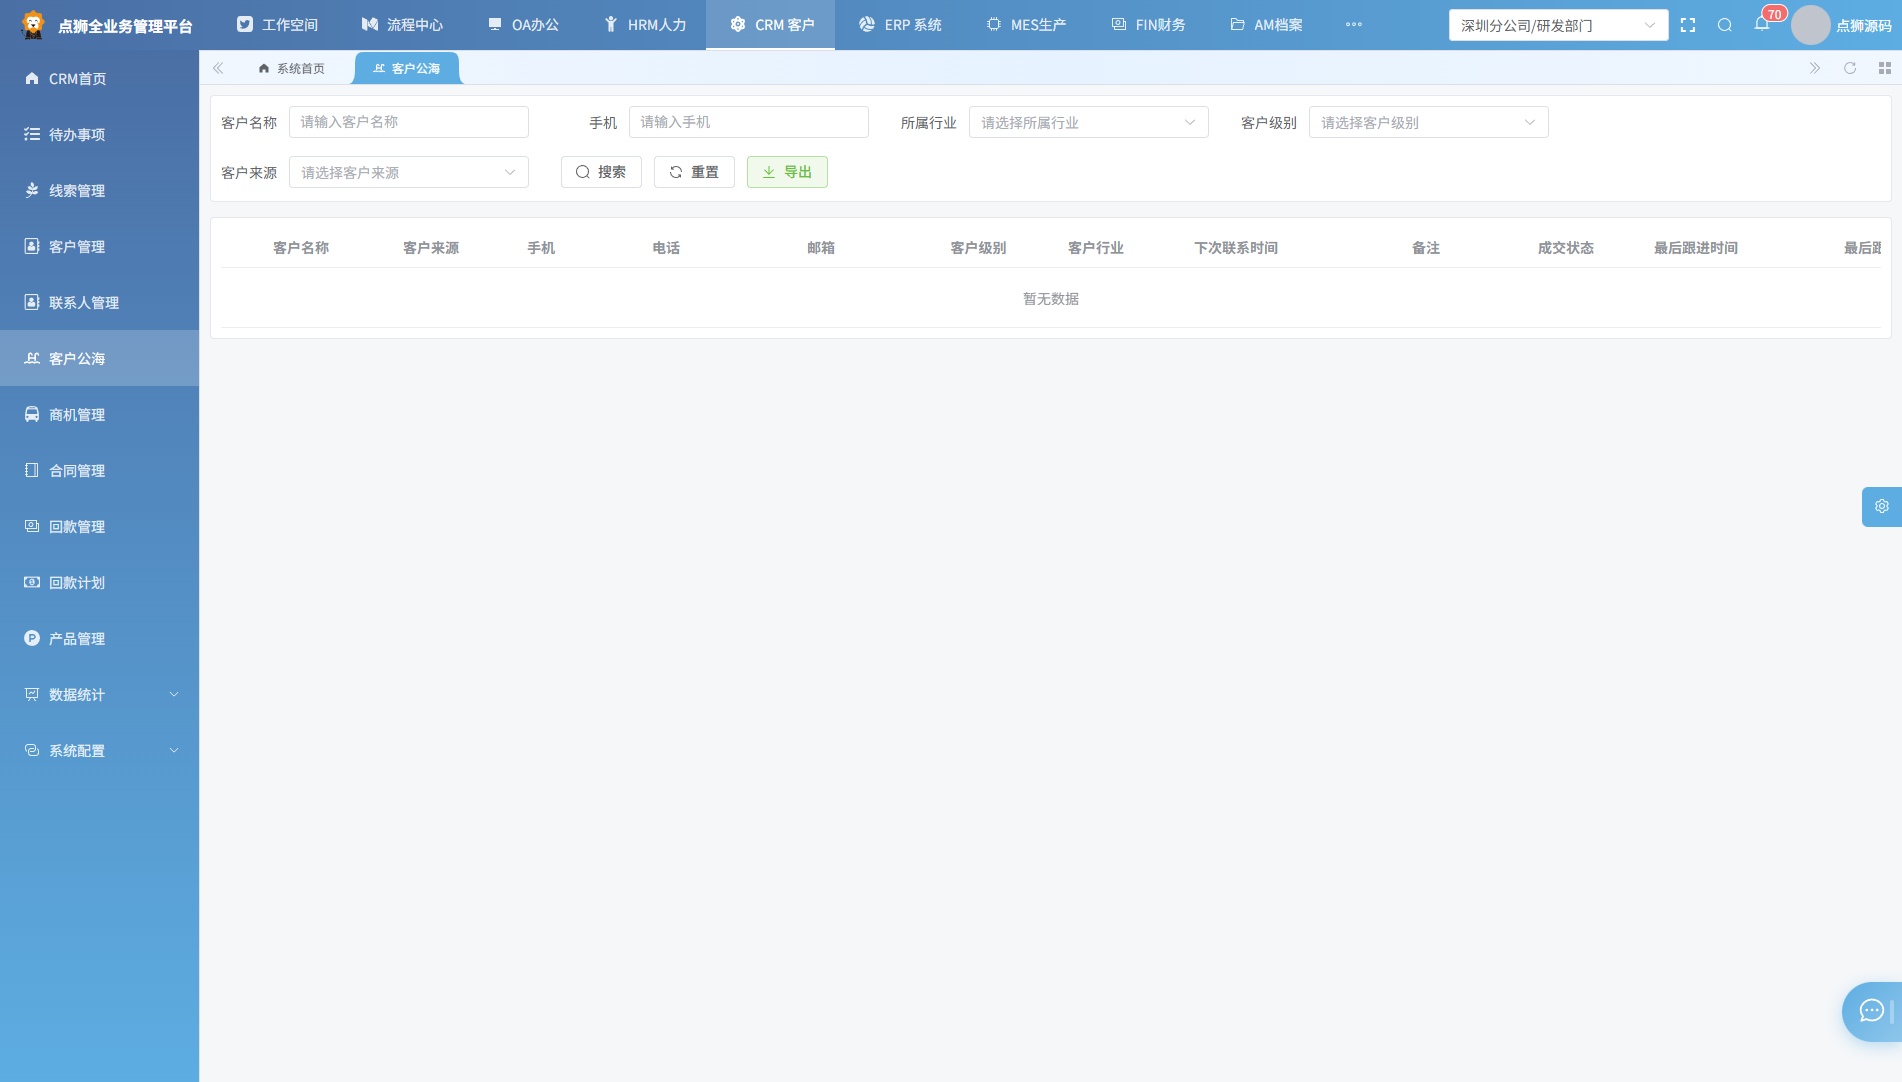Open the 流程中心 module
The height and width of the screenshot is (1082, 1902).
click(402, 25)
